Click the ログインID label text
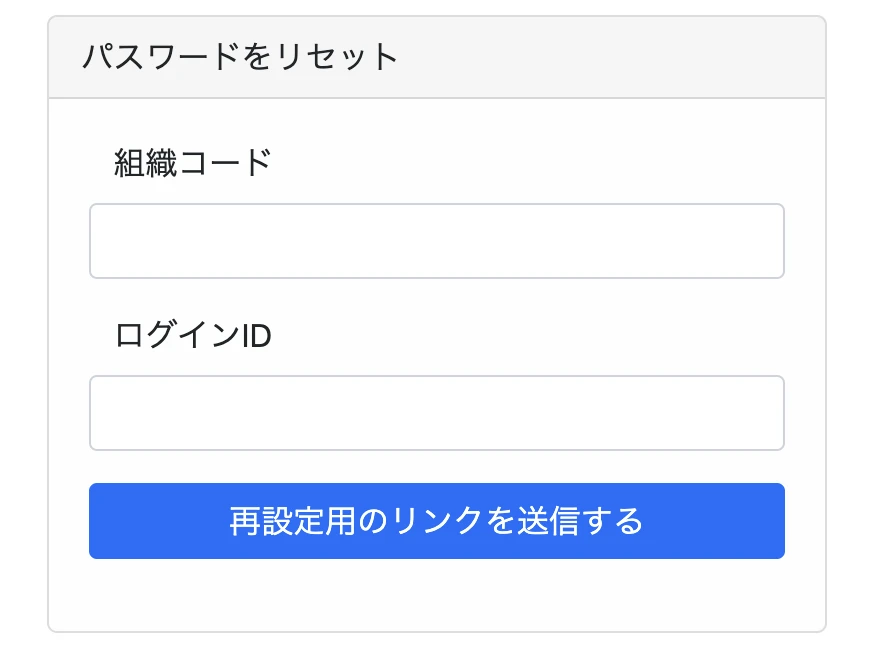The image size is (872, 670). click(x=192, y=335)
